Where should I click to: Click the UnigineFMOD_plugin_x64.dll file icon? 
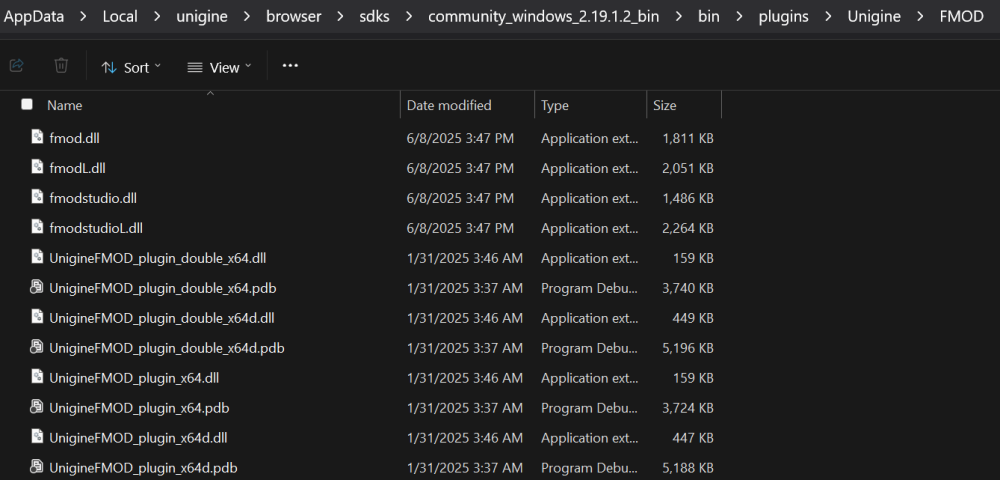point(37,378)
